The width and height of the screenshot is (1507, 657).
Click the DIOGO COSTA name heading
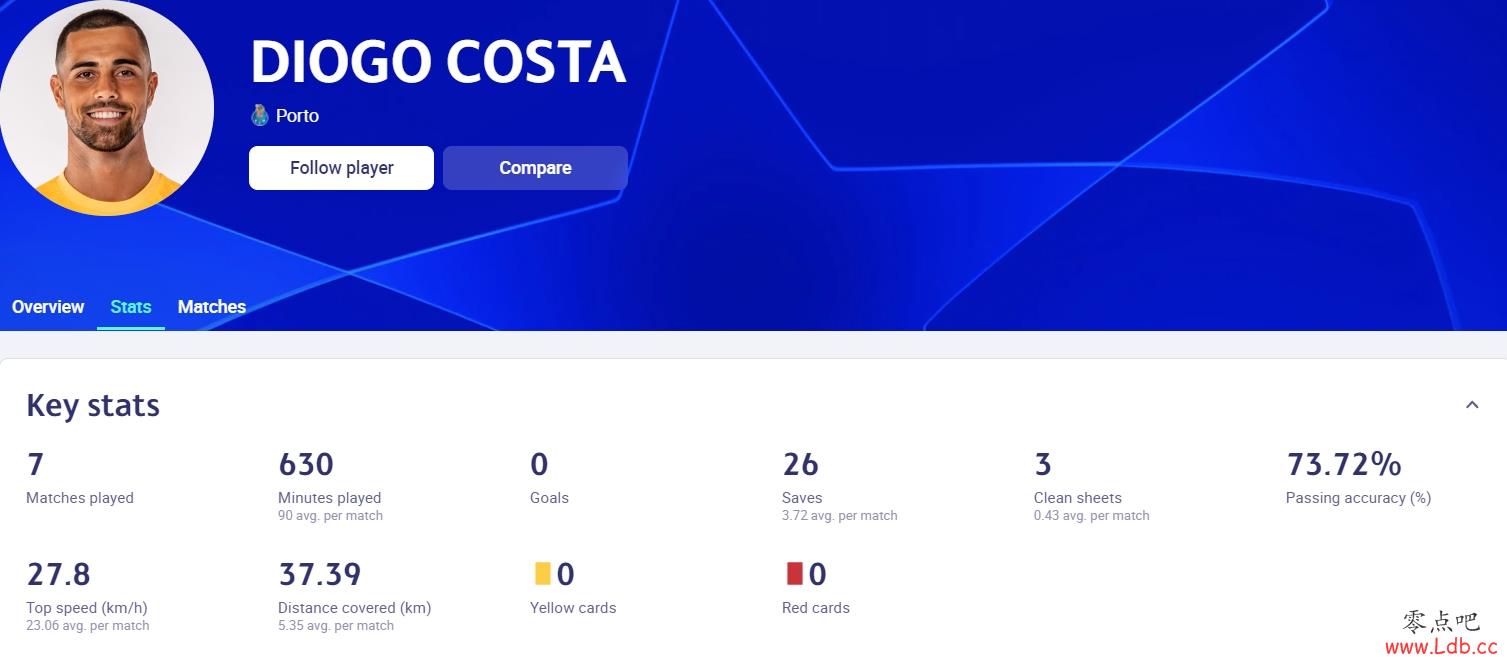[438, 62]
